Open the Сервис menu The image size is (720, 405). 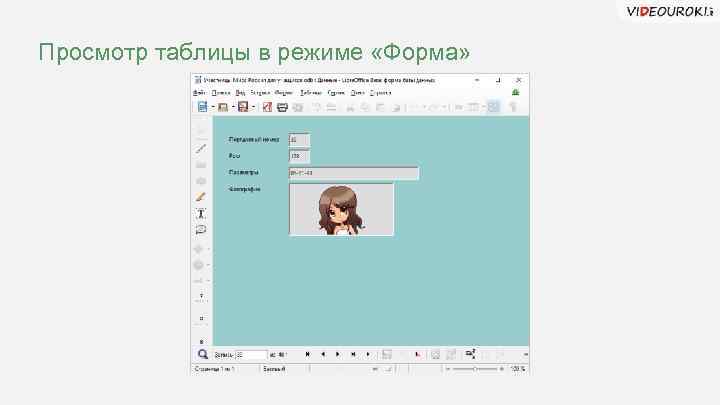pyautogui.click(x=336, y=93)
